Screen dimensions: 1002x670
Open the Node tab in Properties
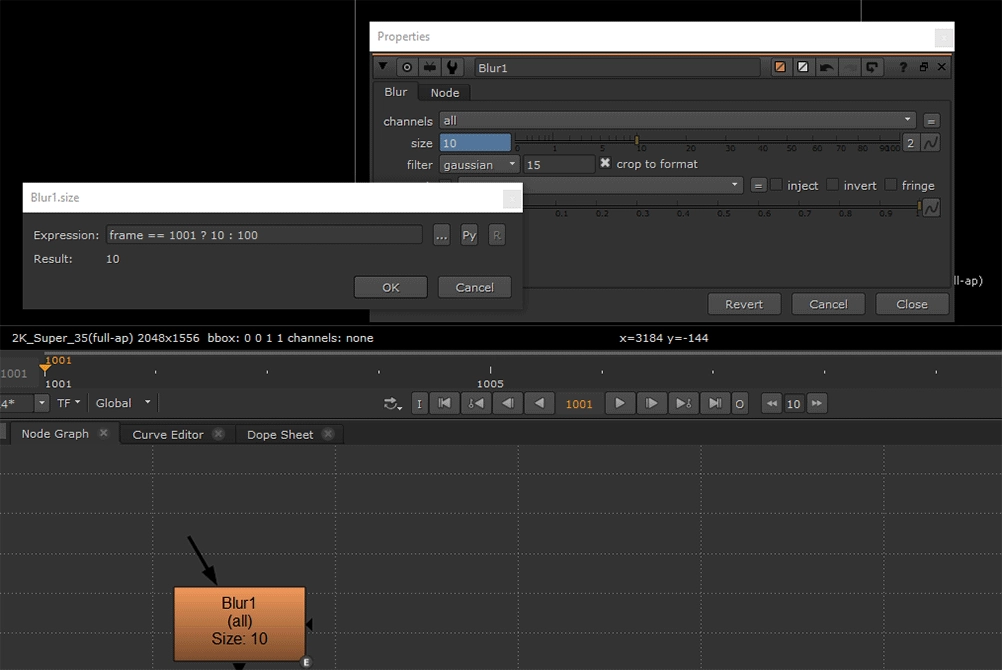pos(444,92)
